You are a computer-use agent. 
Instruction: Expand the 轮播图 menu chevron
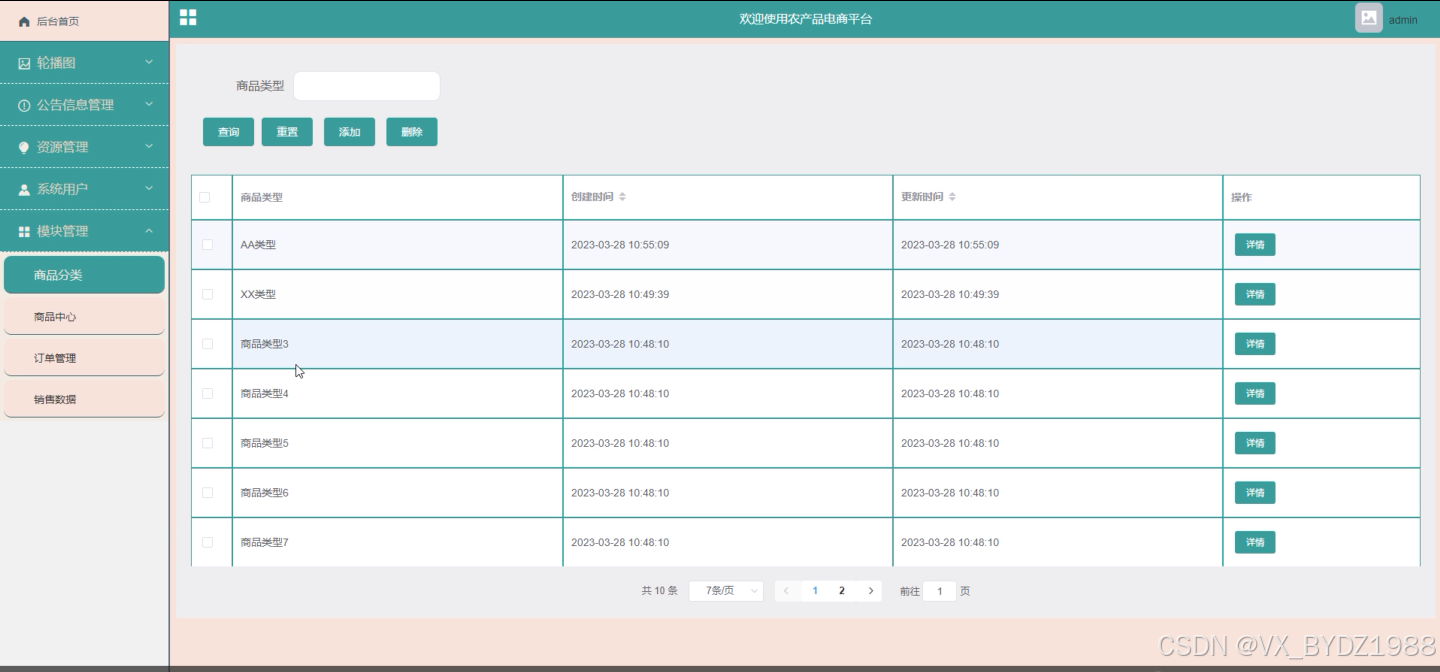point(149,62)
